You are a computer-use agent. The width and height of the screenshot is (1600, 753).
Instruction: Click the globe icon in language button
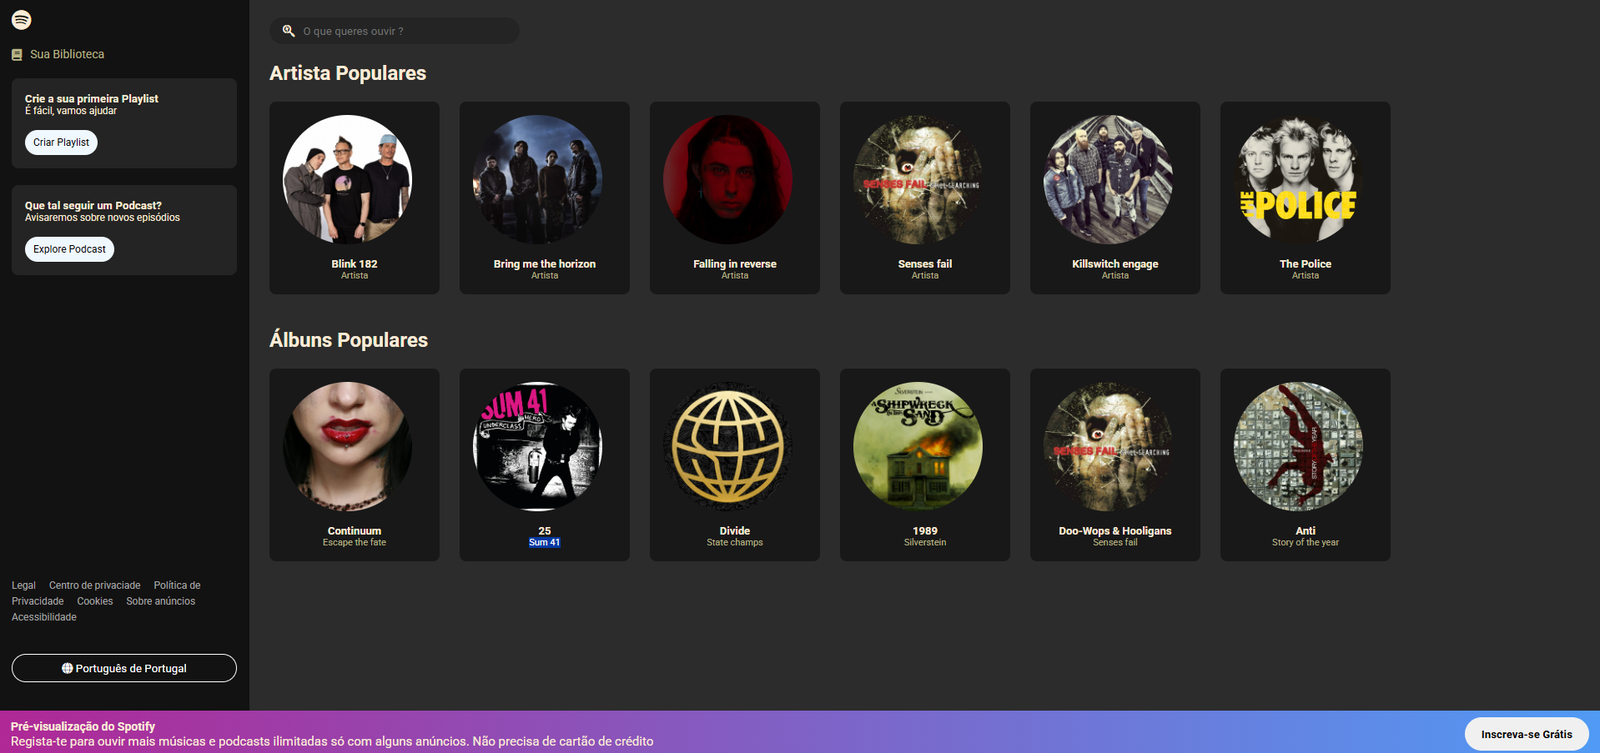coord(67,668)
